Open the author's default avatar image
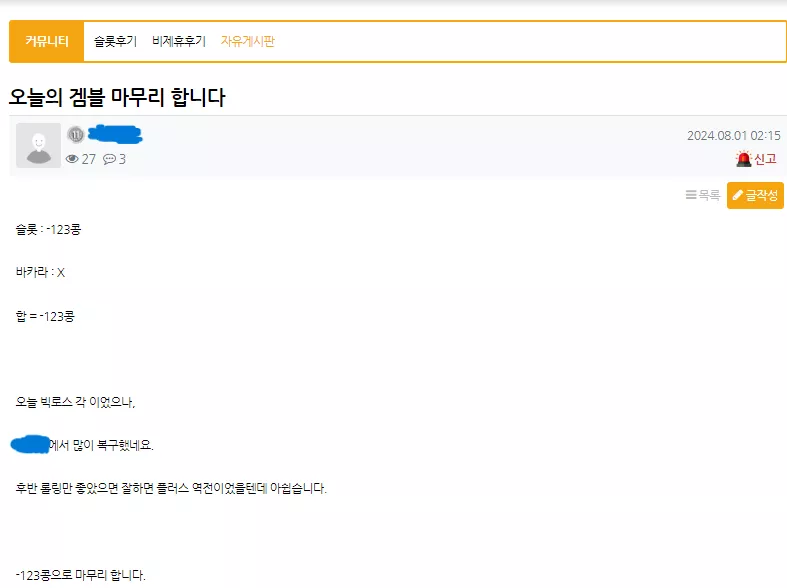Screen dimensions: 787x588 [39, 145]
